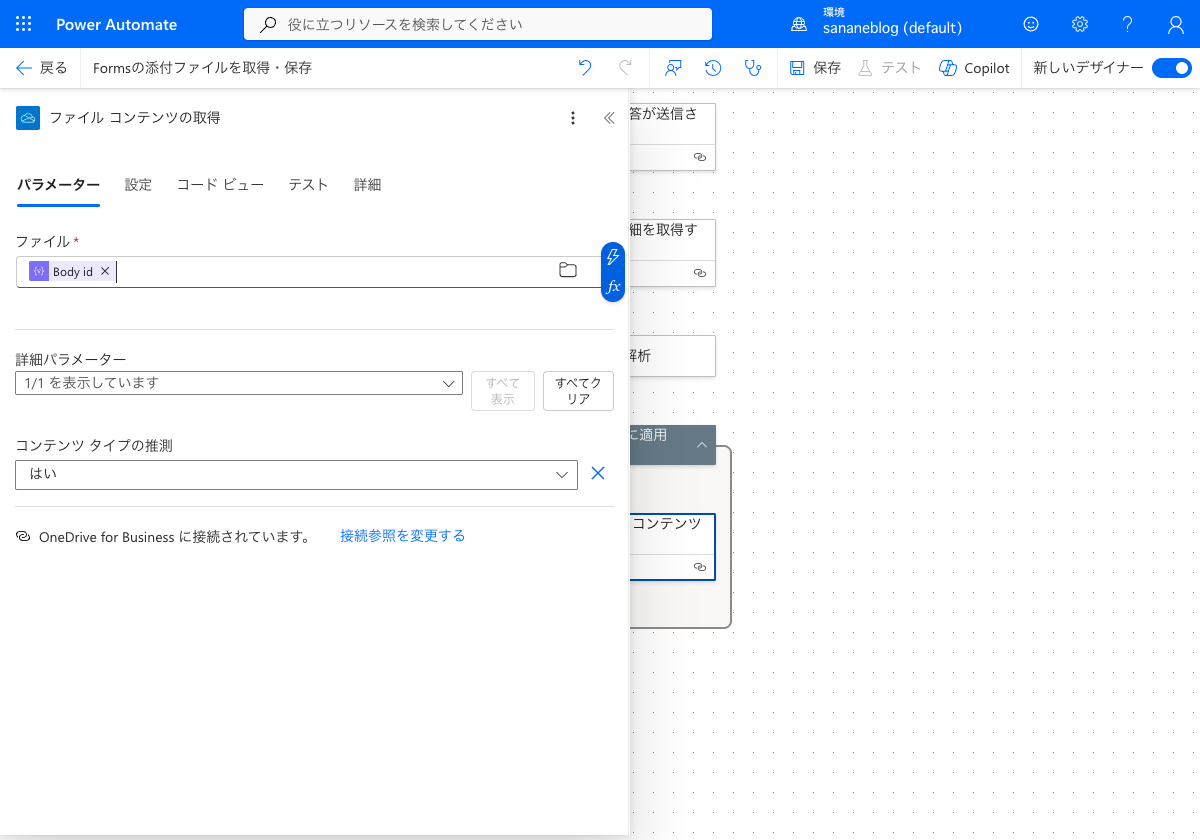Click the すべてクリア button
1200x840 pixels.
tap(578, 391)
